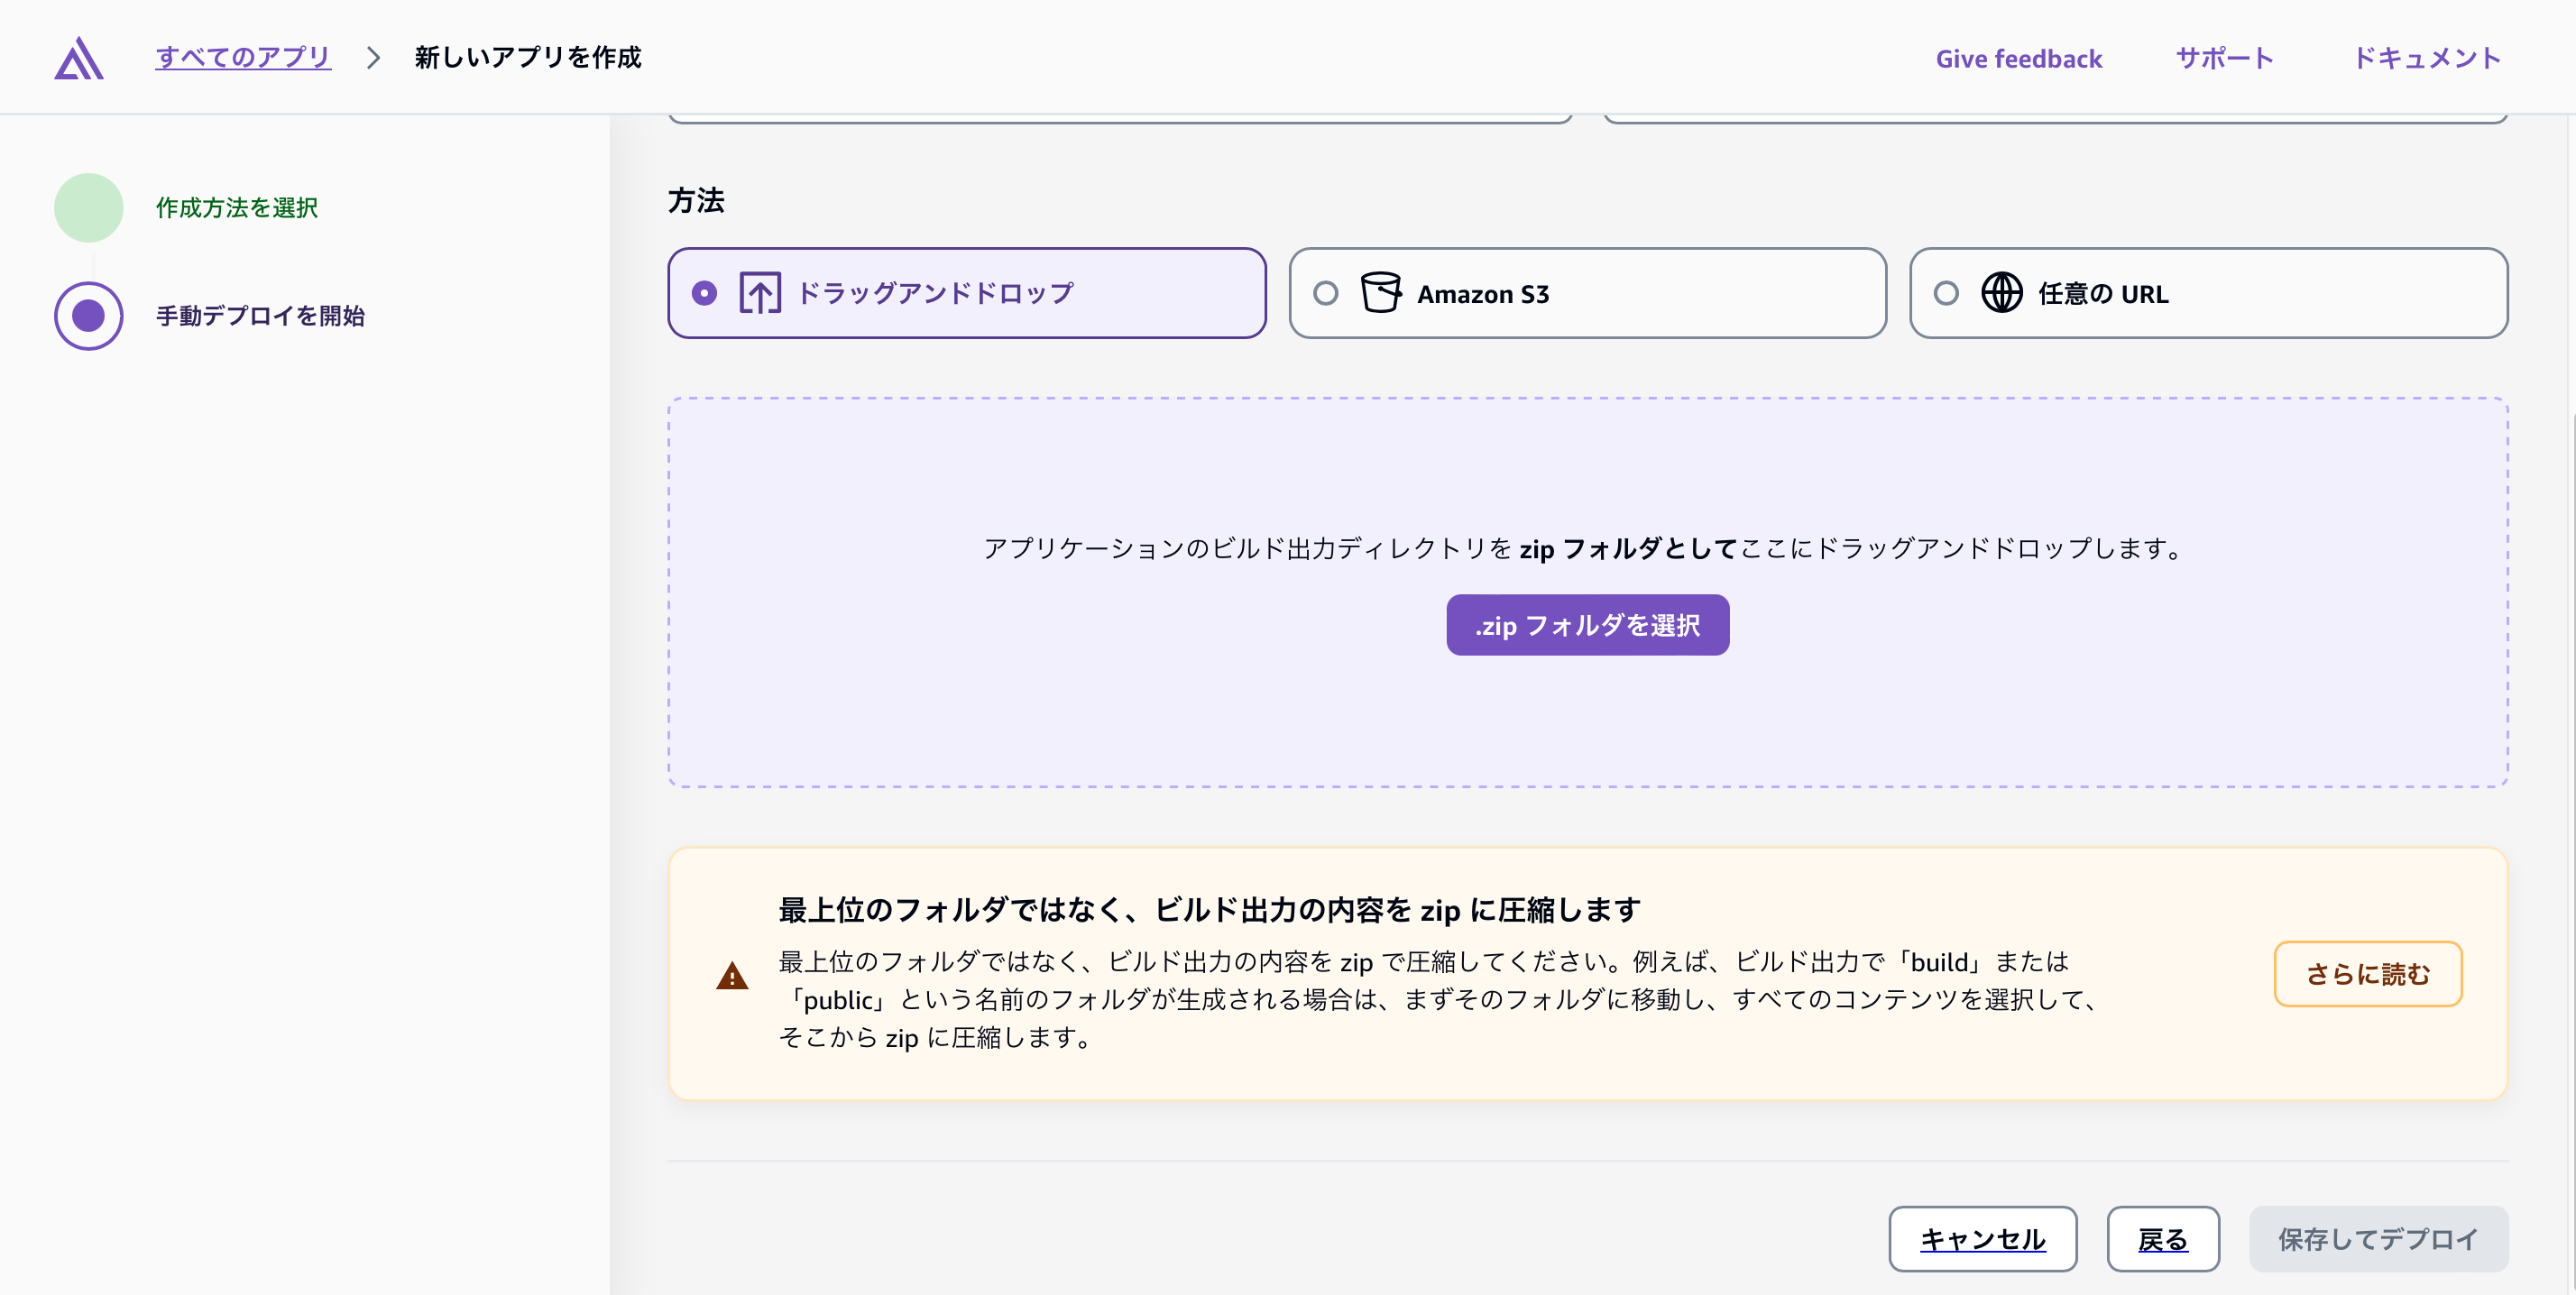This screenshot has height=1295, width=2576.
Task: Click the AWS Amplify logo icon
Action: pos(79,58)
